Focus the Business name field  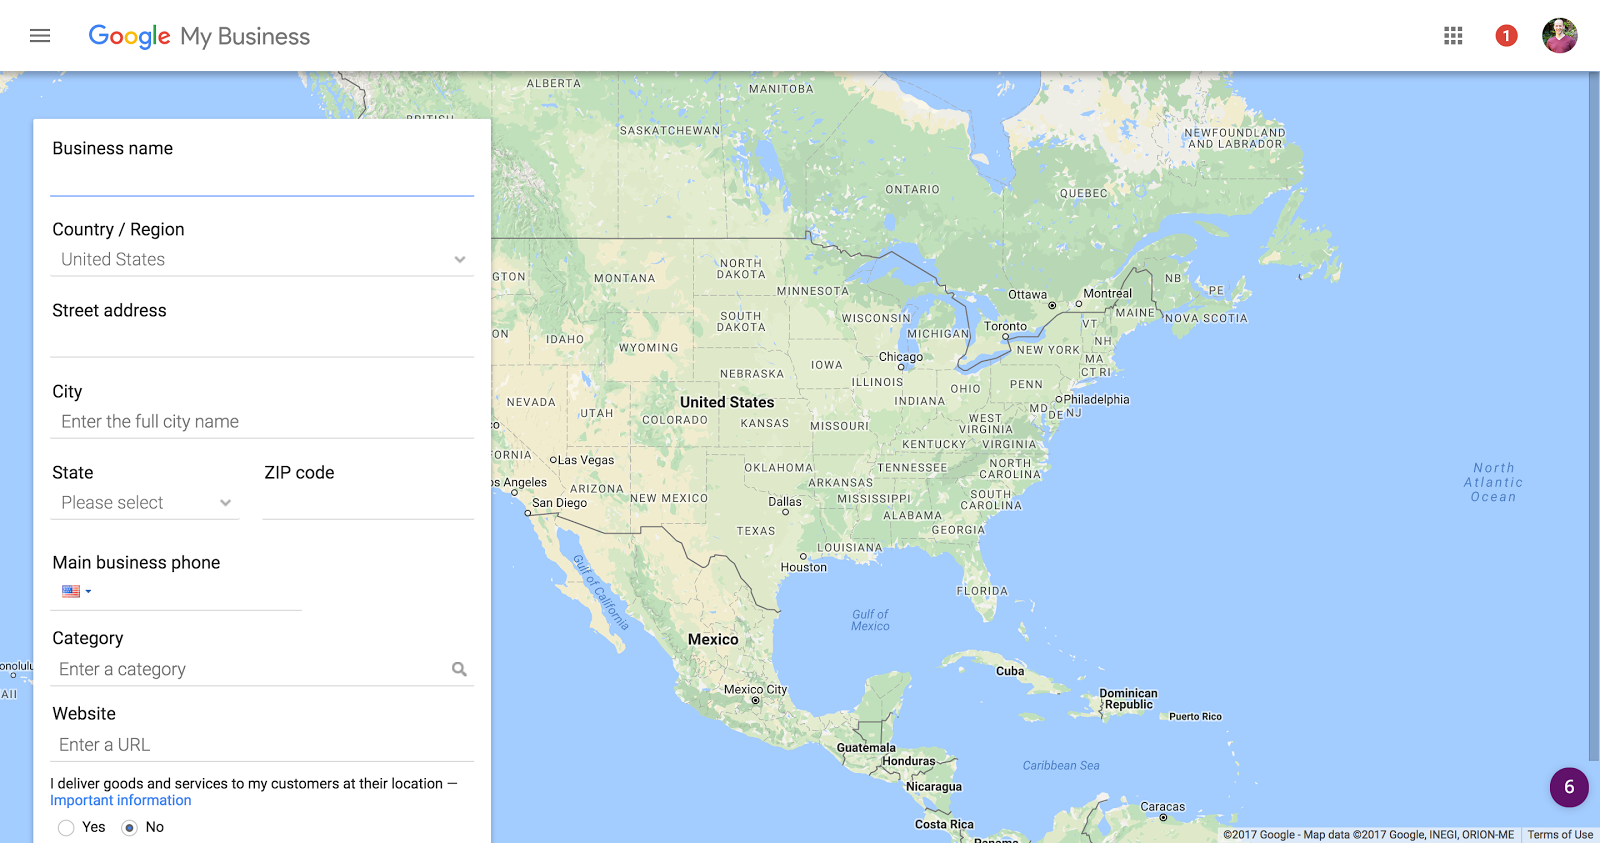(262, 180)
